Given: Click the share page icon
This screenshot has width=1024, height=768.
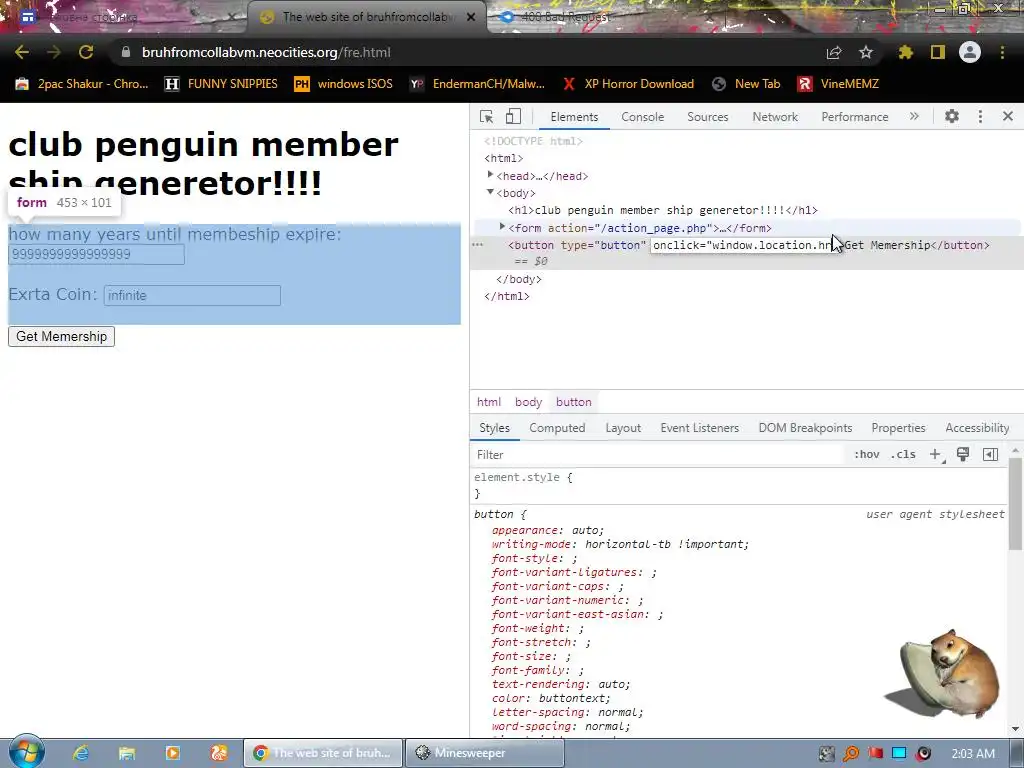Looking at the screenshot, I should pyautogui.click(x=834, y=52).
